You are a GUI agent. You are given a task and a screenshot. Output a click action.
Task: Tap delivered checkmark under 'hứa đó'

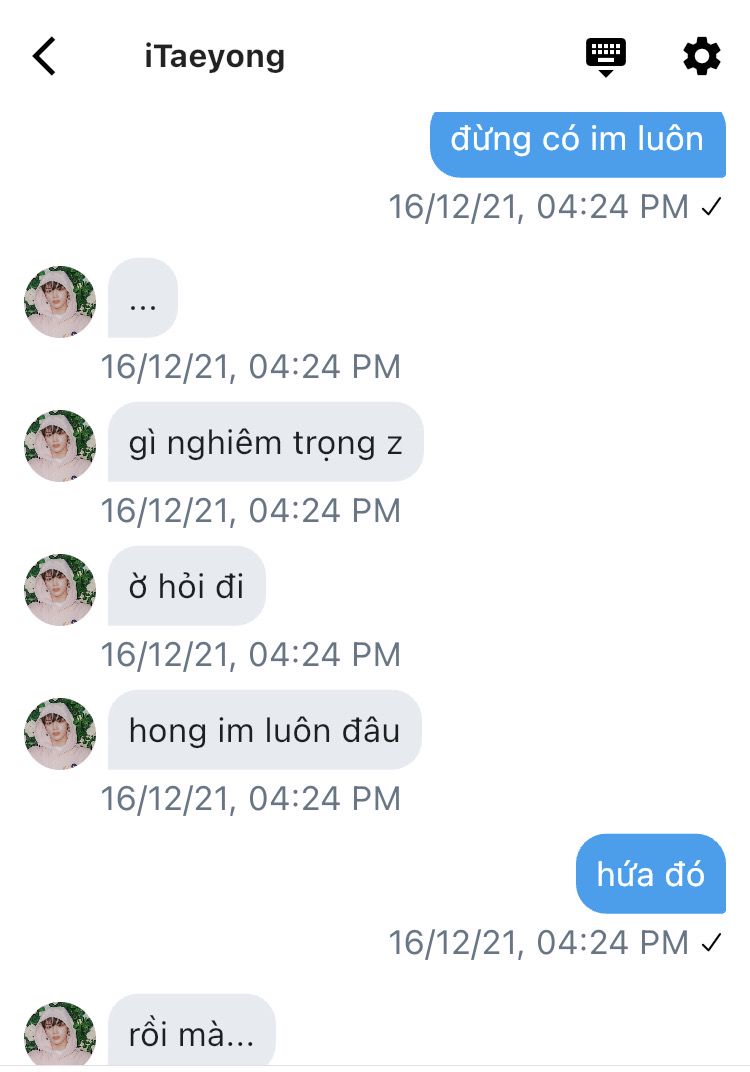point(712,943)
